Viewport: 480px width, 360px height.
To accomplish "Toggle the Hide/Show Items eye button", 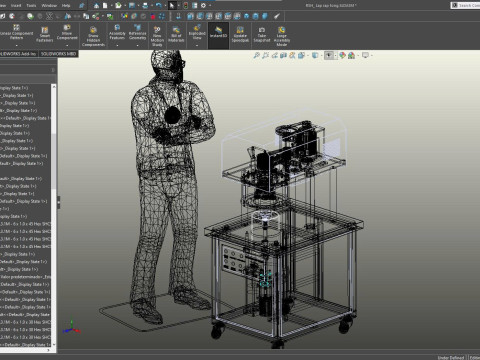I will point(329,55).
